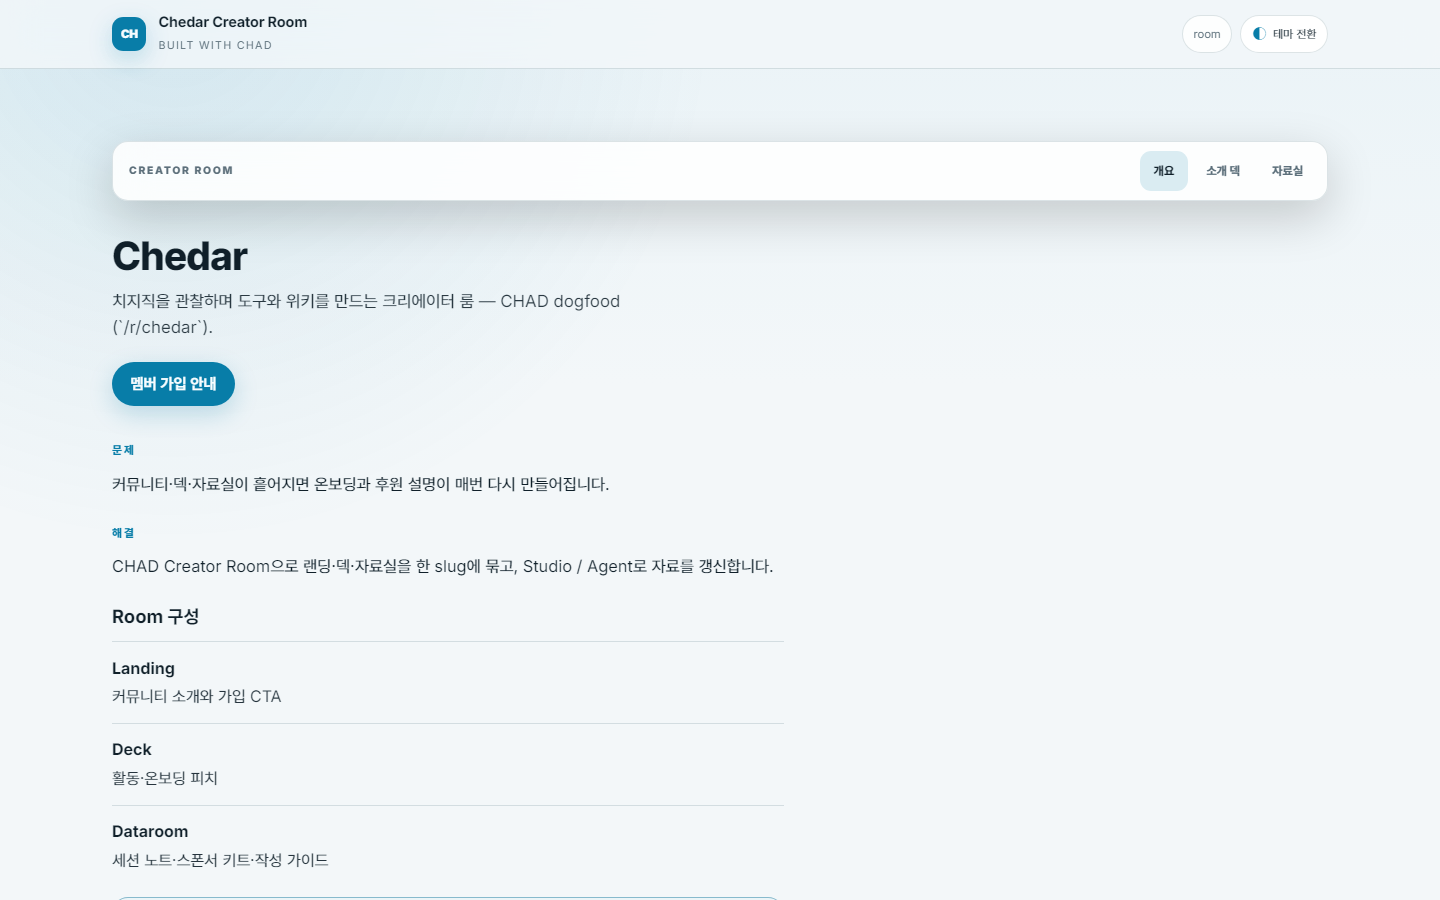The width and height of the screenshot is (1440, 900).
Task: Toggle theme via the half-circle icon
Action: pyautogui.click(x=1259, y=34)
